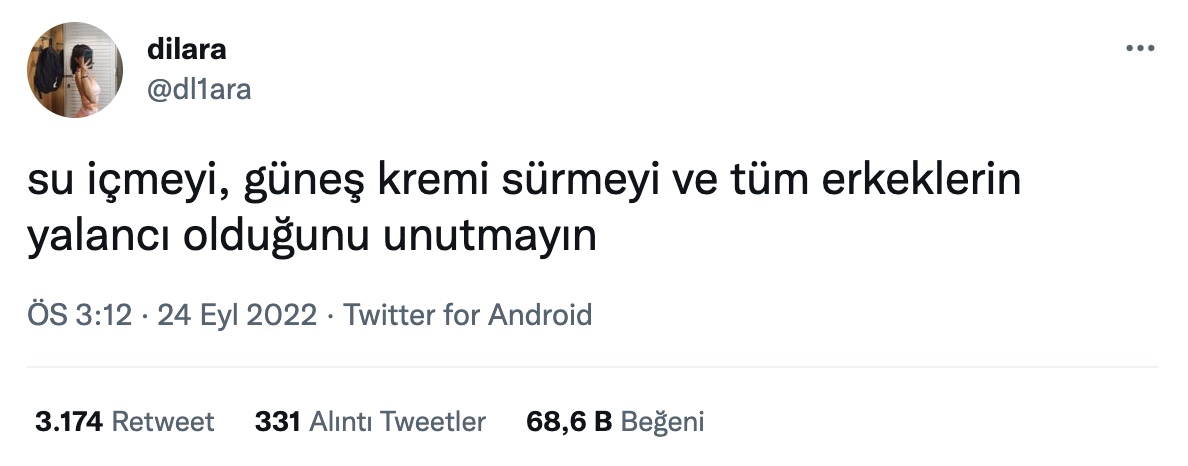This screenshot has height=466, width=1188.
Task: Click the ÖS 3:12 timestamp
Action: (x=80, y=314)
